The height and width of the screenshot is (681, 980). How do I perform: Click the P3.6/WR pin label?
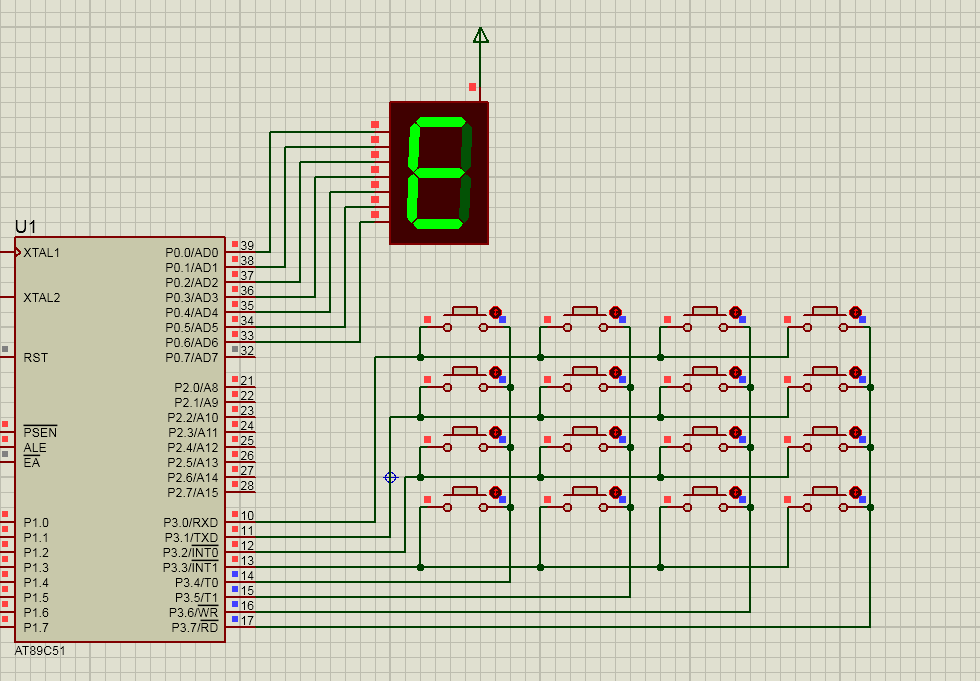[194, 612]
